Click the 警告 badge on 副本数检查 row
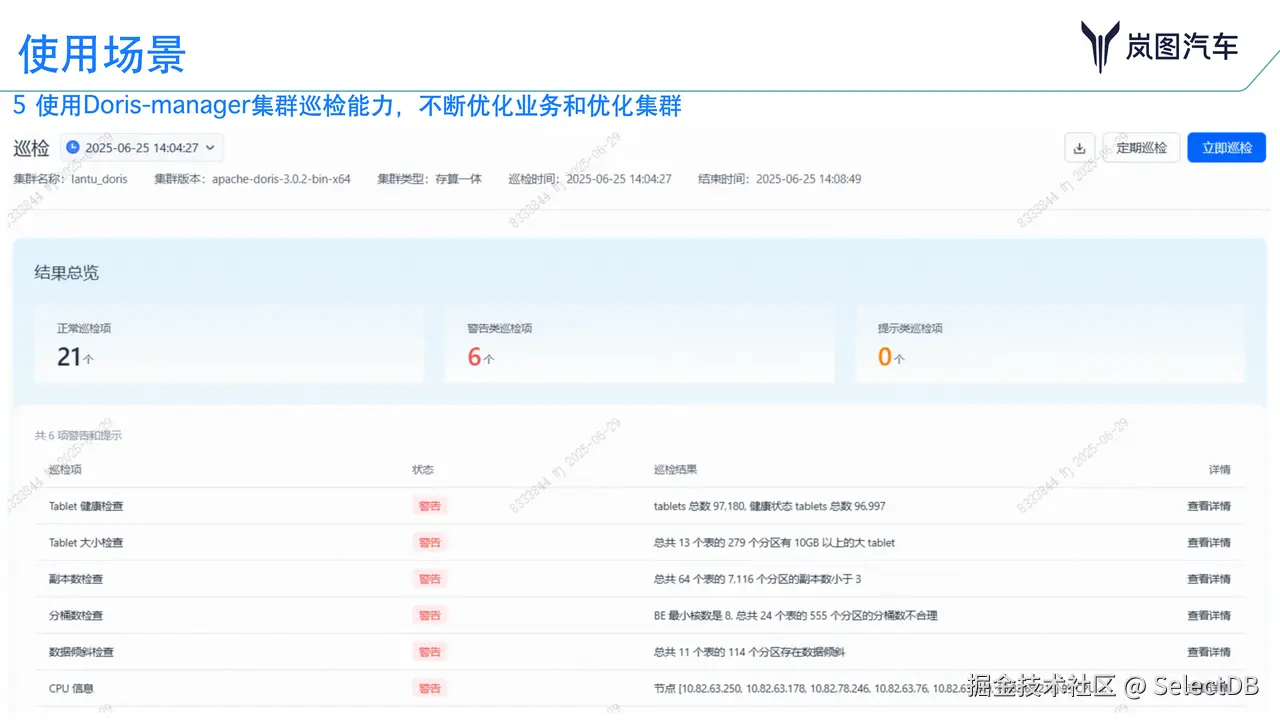 coord(430,578)
